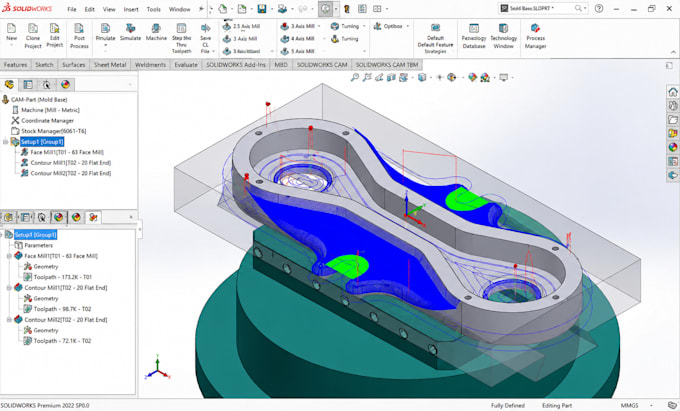The width and height of the screenshot is (680, 411).
Task: Click the Clone Project icon
Action: pos(33,29)
